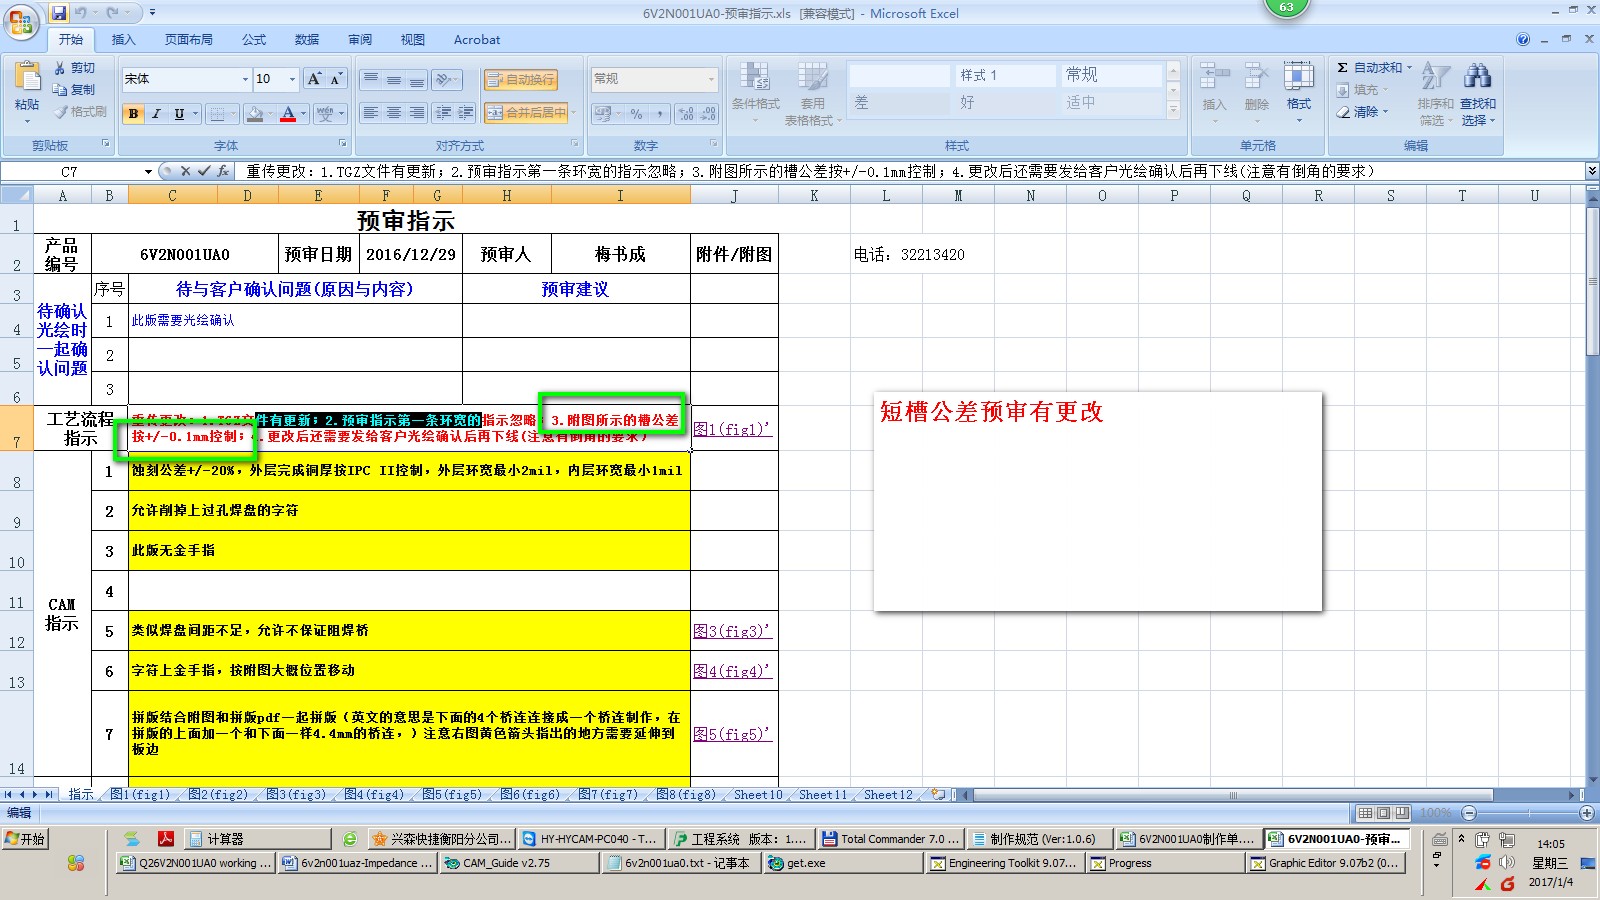The height and width of the screenshot is (900, 1600).
Task: Align cell text to the left
Action: click(371, 113)
